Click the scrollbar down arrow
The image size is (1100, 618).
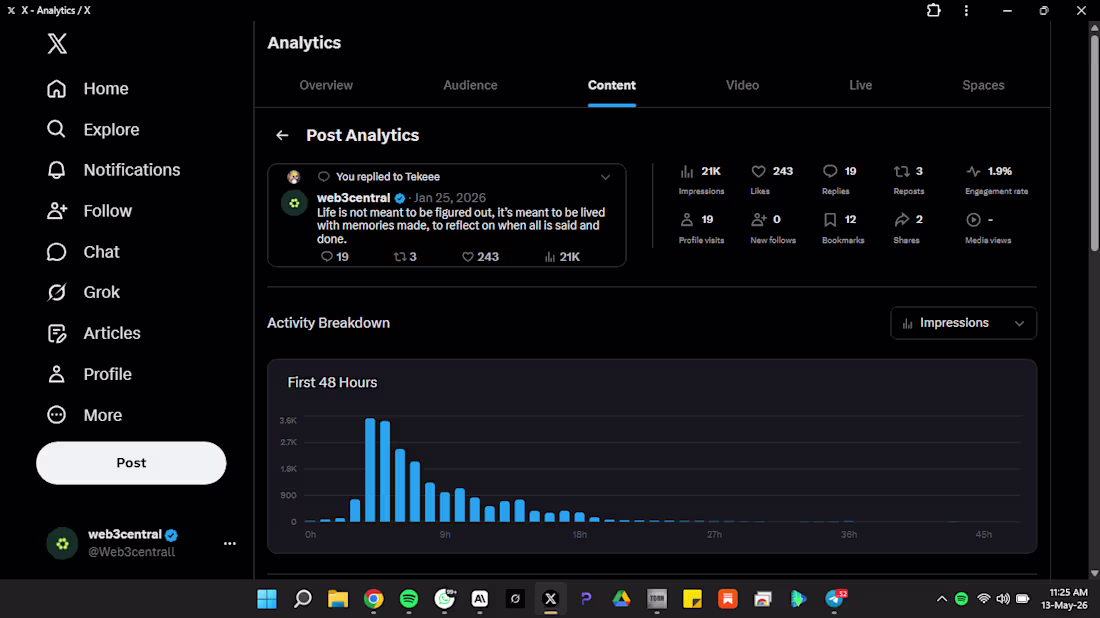point(1094,572)
